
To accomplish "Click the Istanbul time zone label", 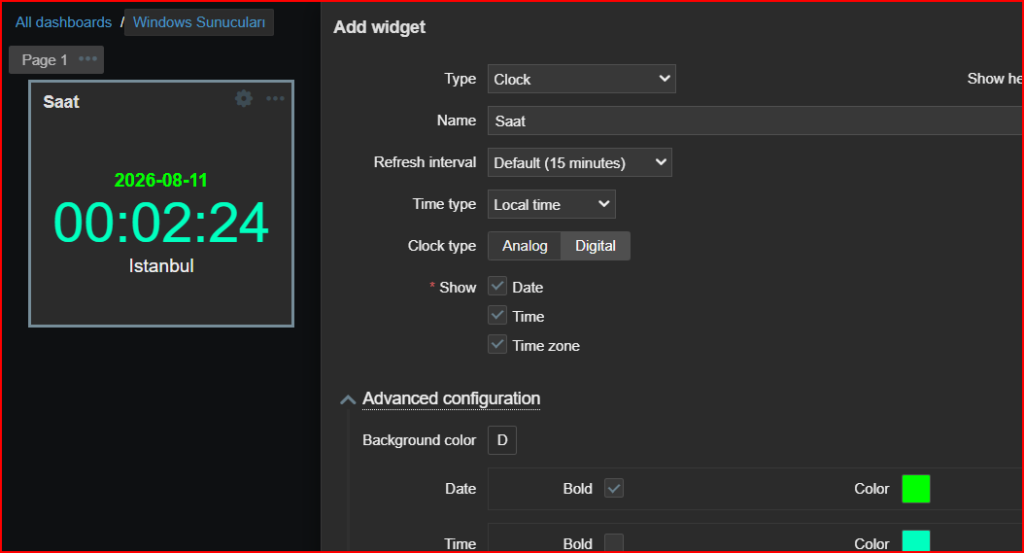I will 161,266.
